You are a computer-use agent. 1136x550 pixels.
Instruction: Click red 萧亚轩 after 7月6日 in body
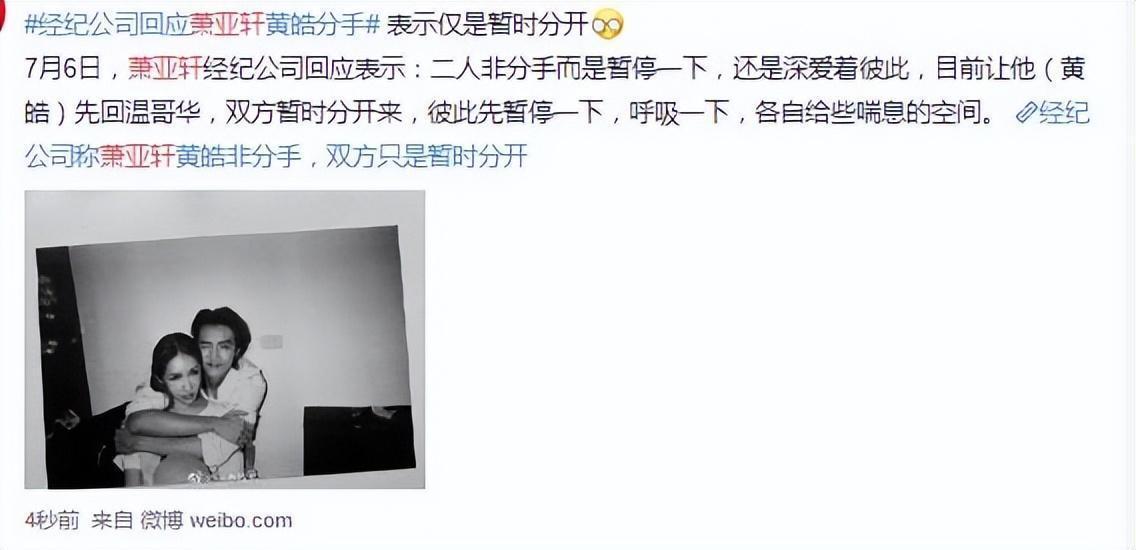tap(165, 70)
